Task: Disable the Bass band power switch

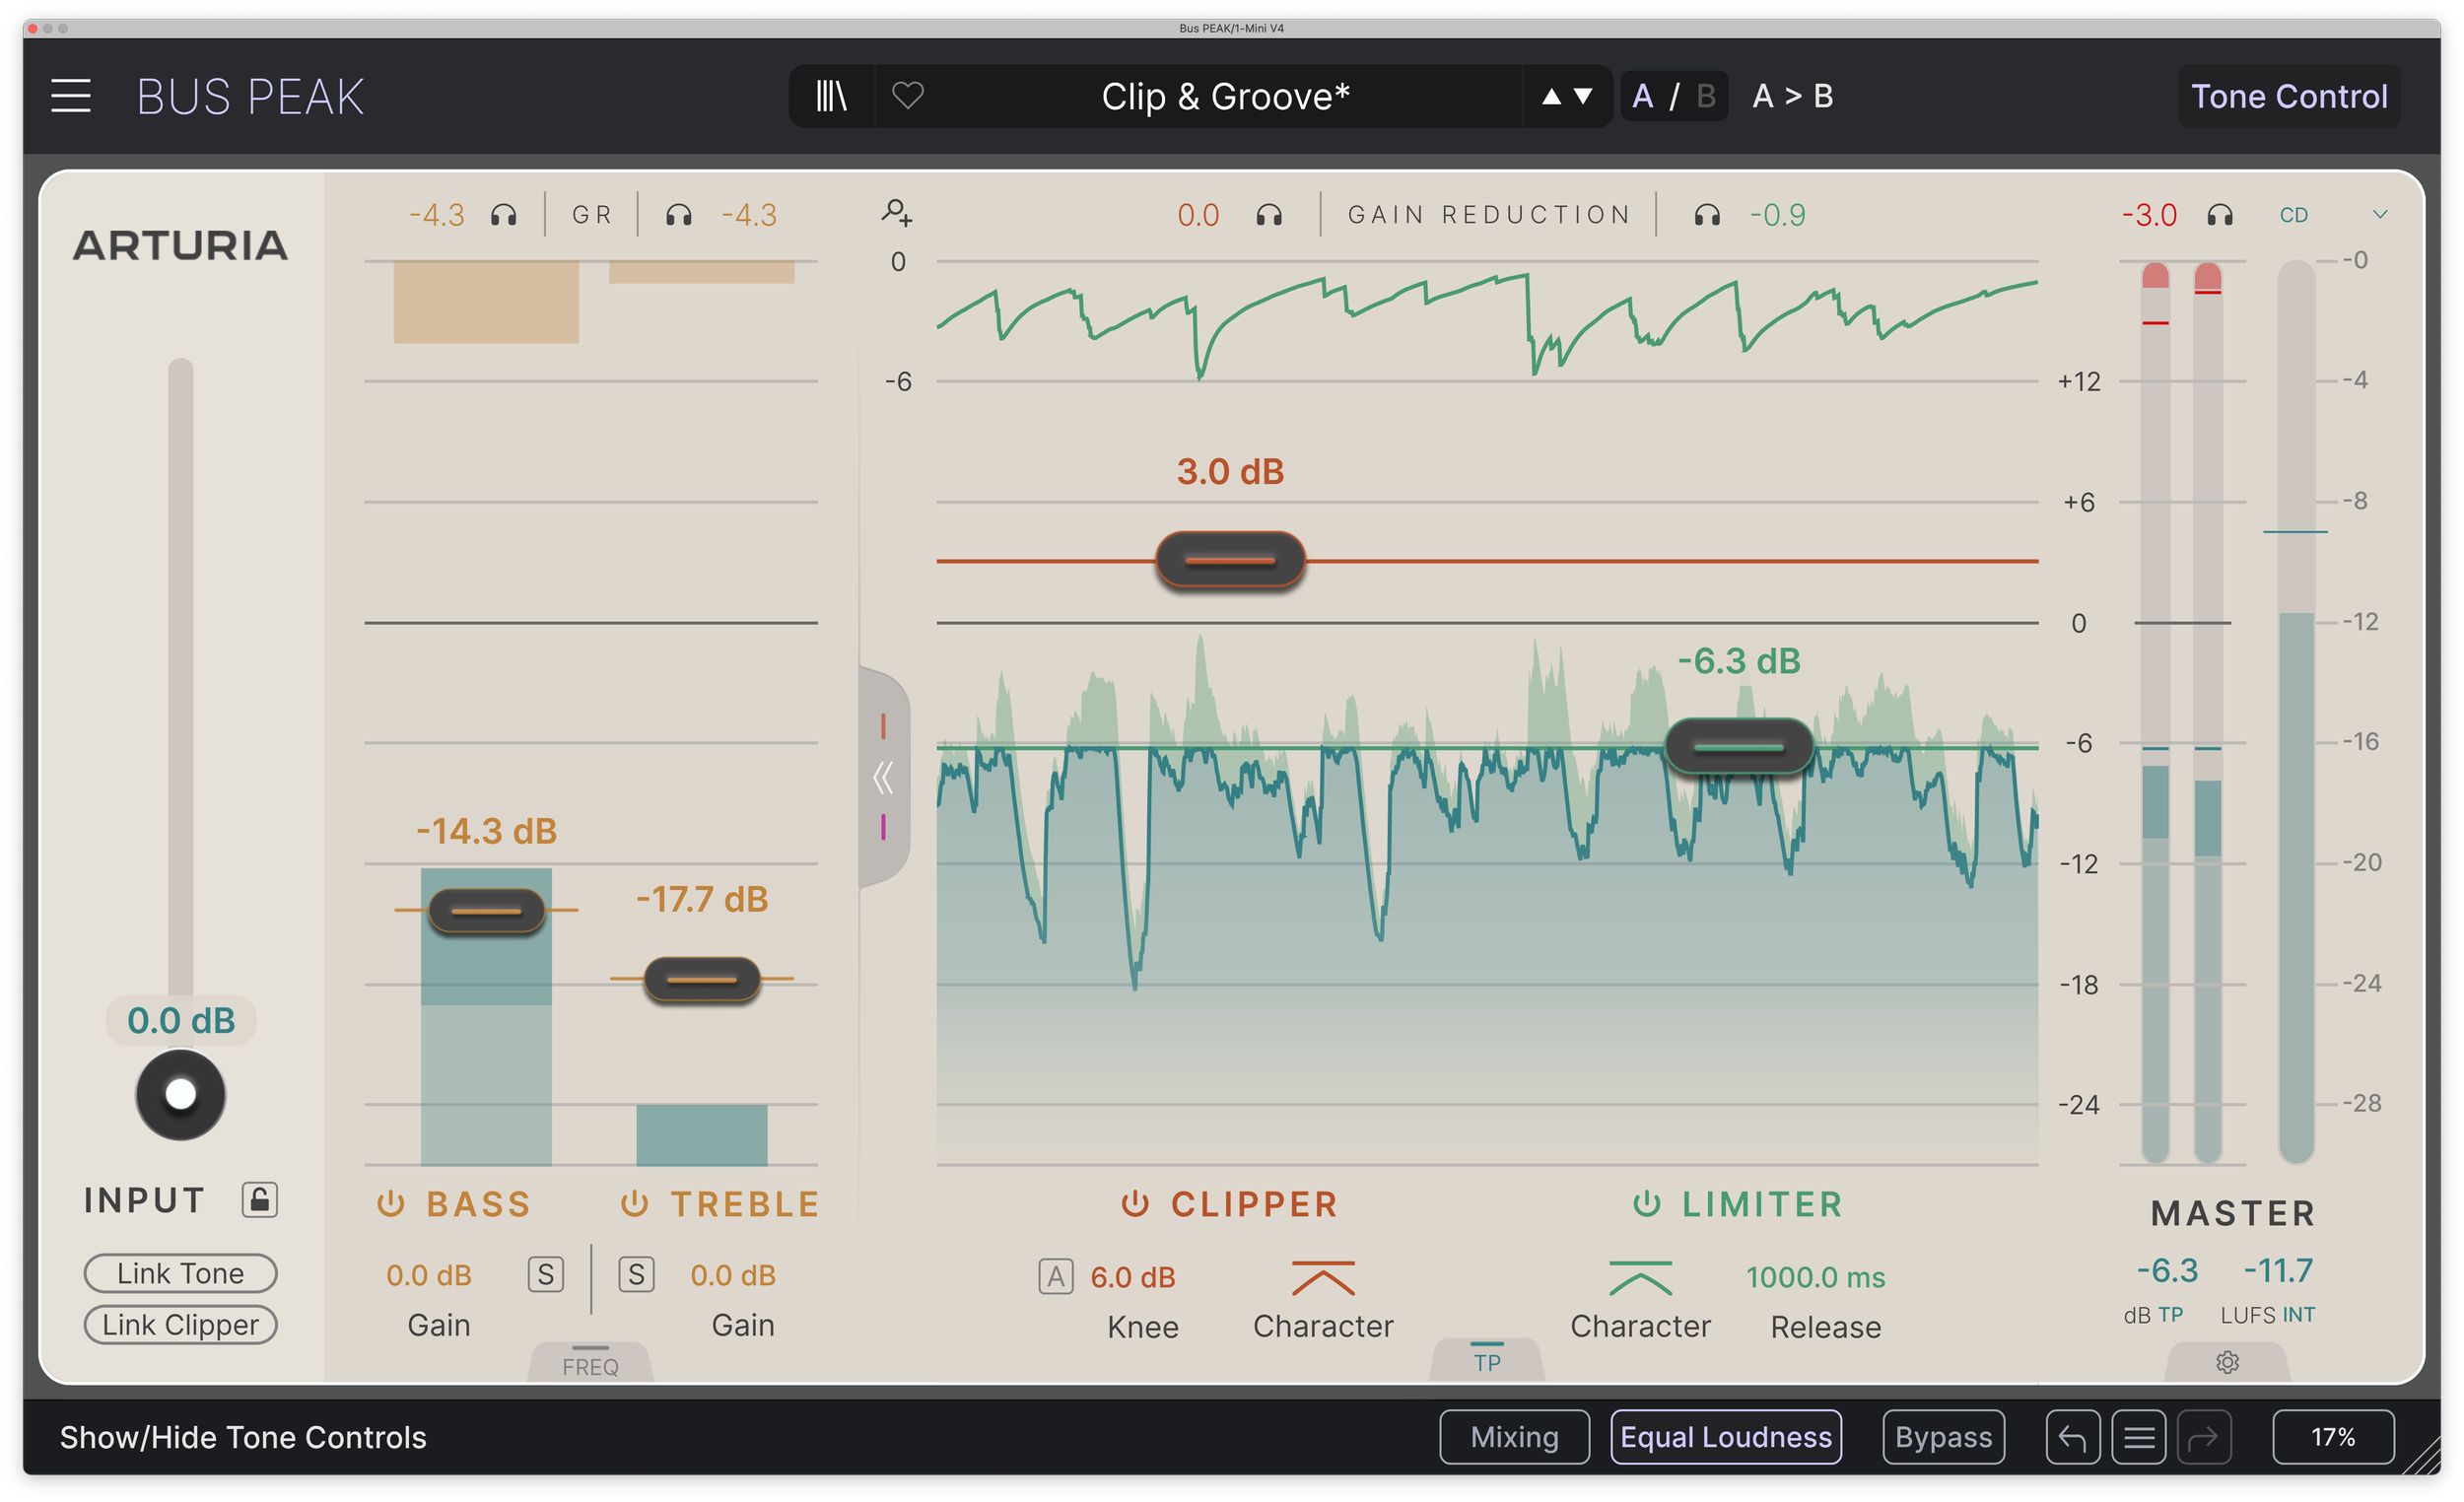Action: (x=390, y=1204)
